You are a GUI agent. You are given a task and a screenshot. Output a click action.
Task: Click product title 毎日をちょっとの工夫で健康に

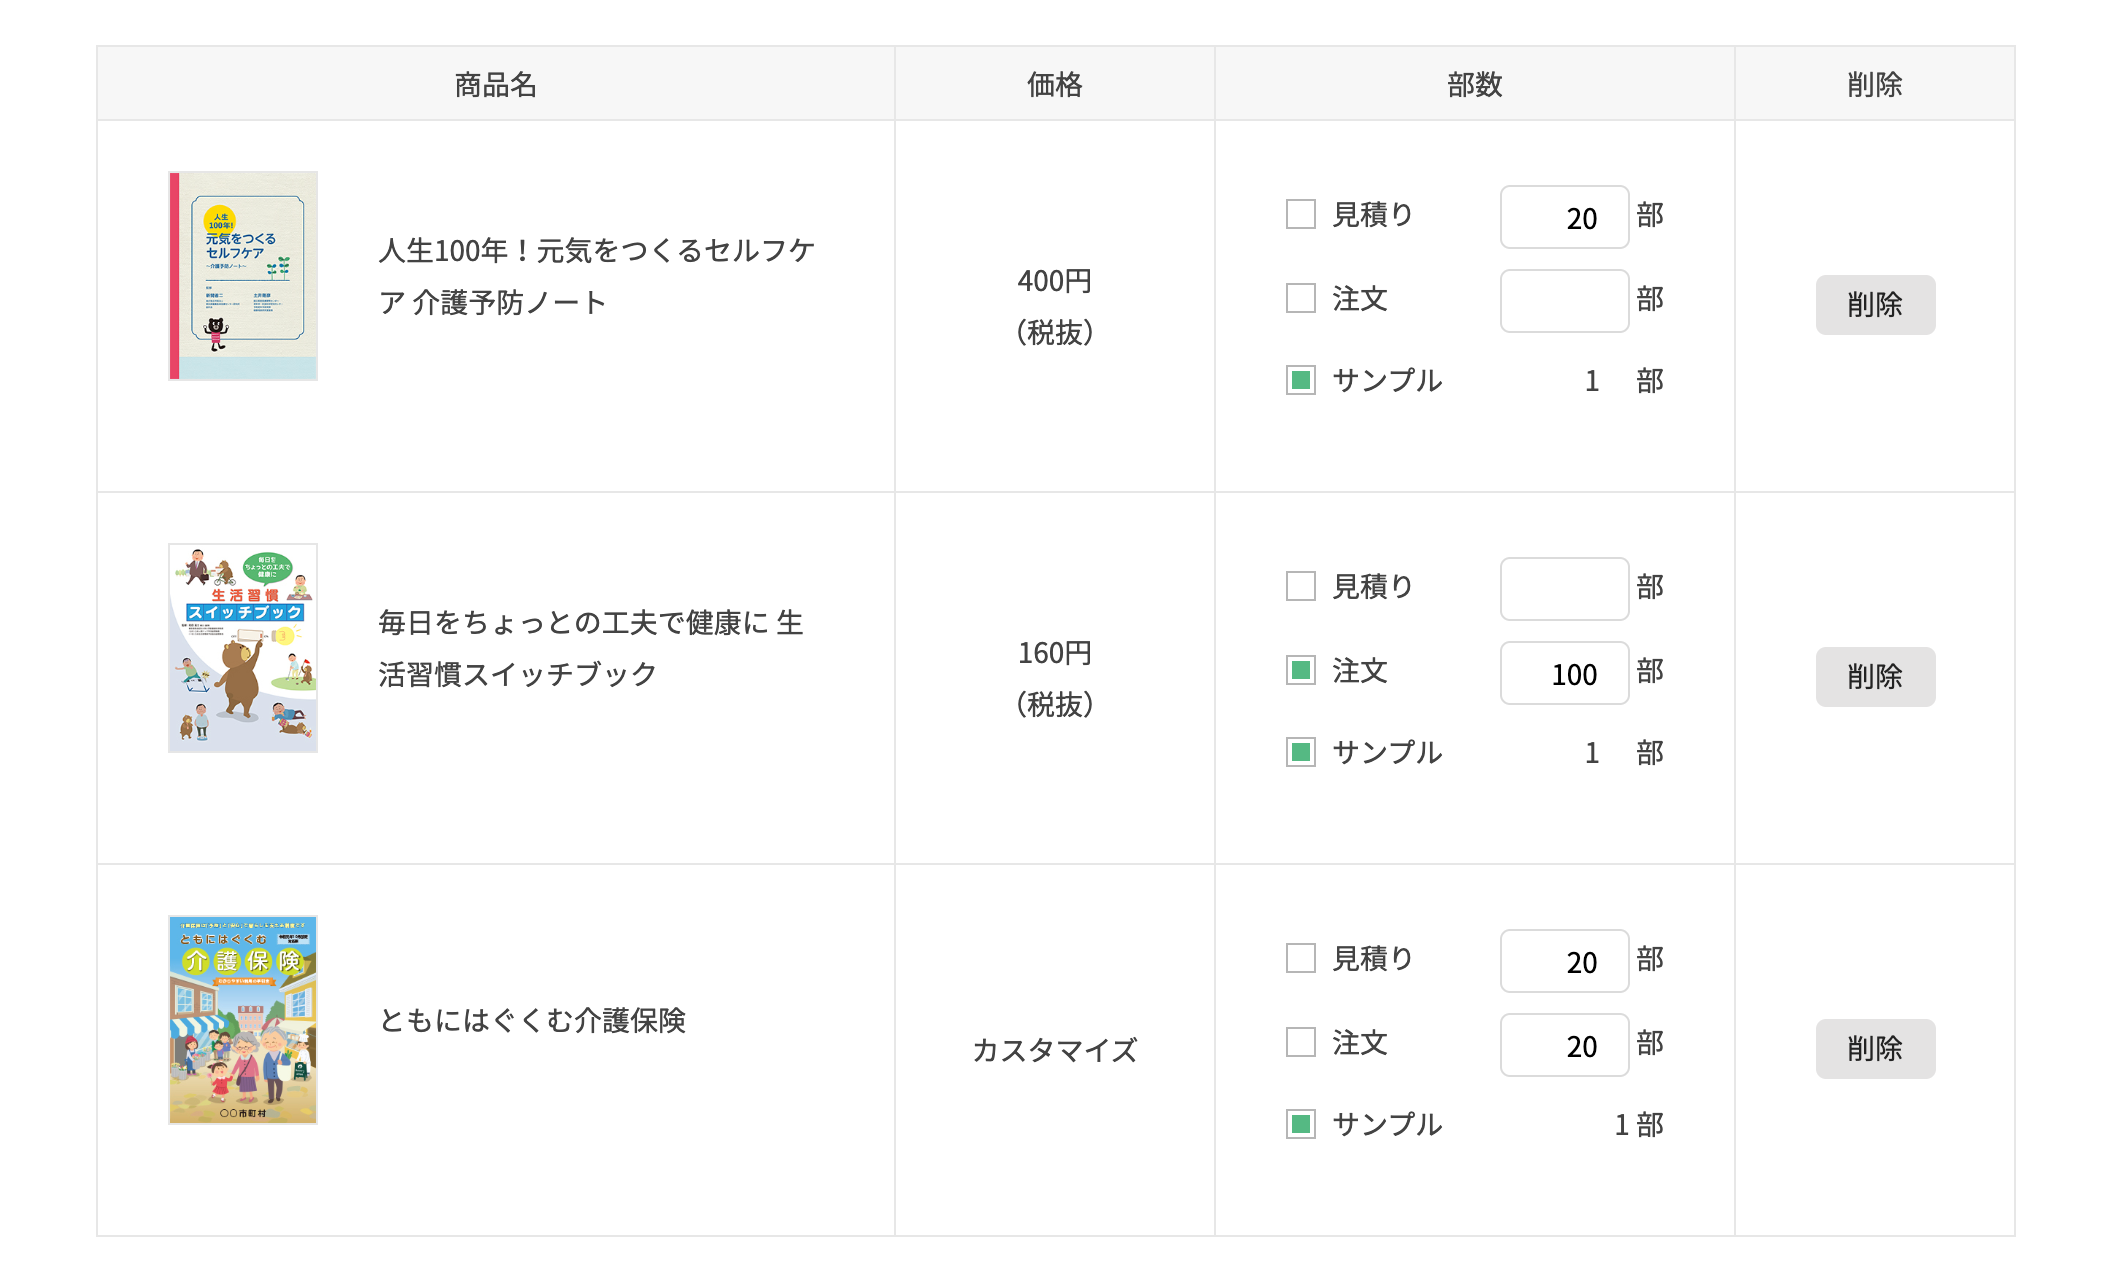pyautogui.click(x=591, y=648)
